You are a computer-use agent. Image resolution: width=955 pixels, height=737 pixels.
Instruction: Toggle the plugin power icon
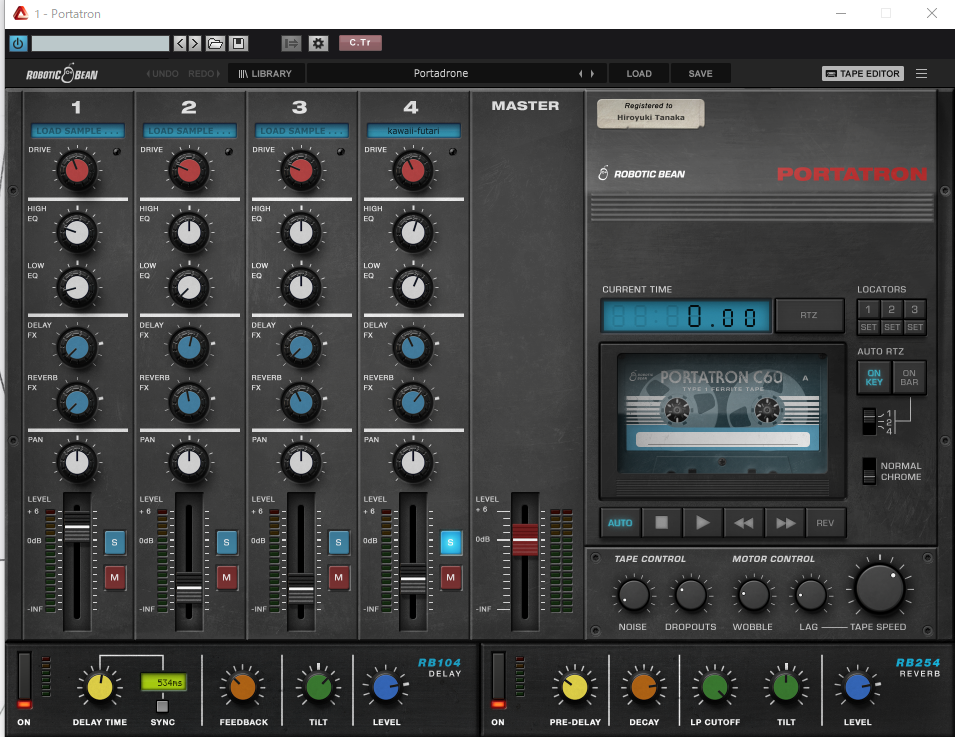tap(18, 43)
